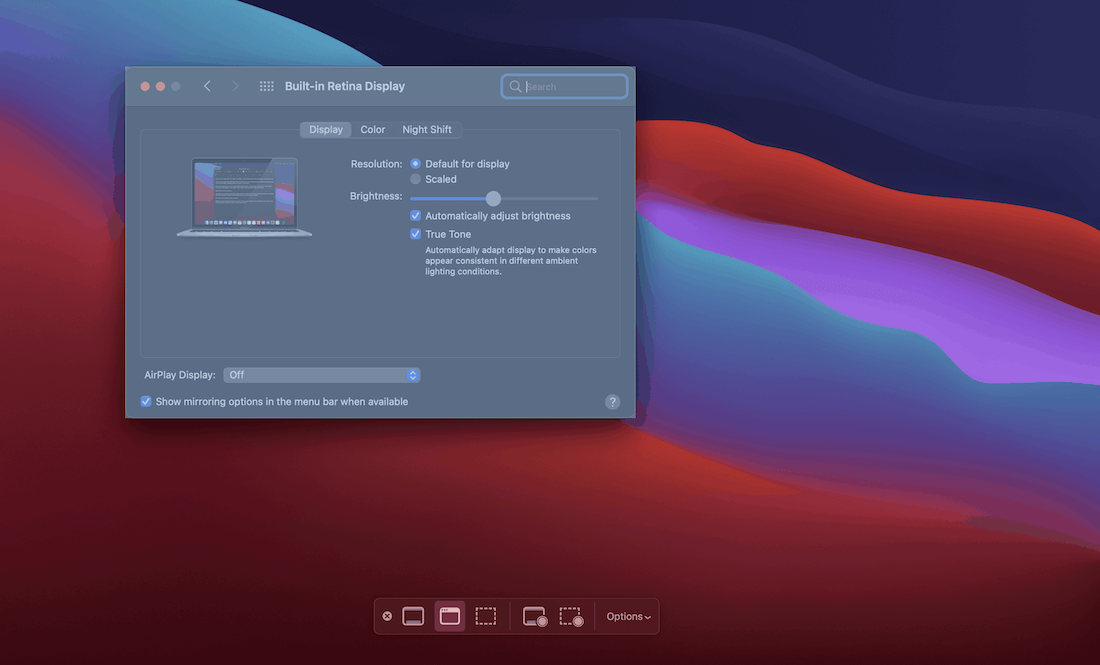Click the Brightness slider knob

[493, 198]
